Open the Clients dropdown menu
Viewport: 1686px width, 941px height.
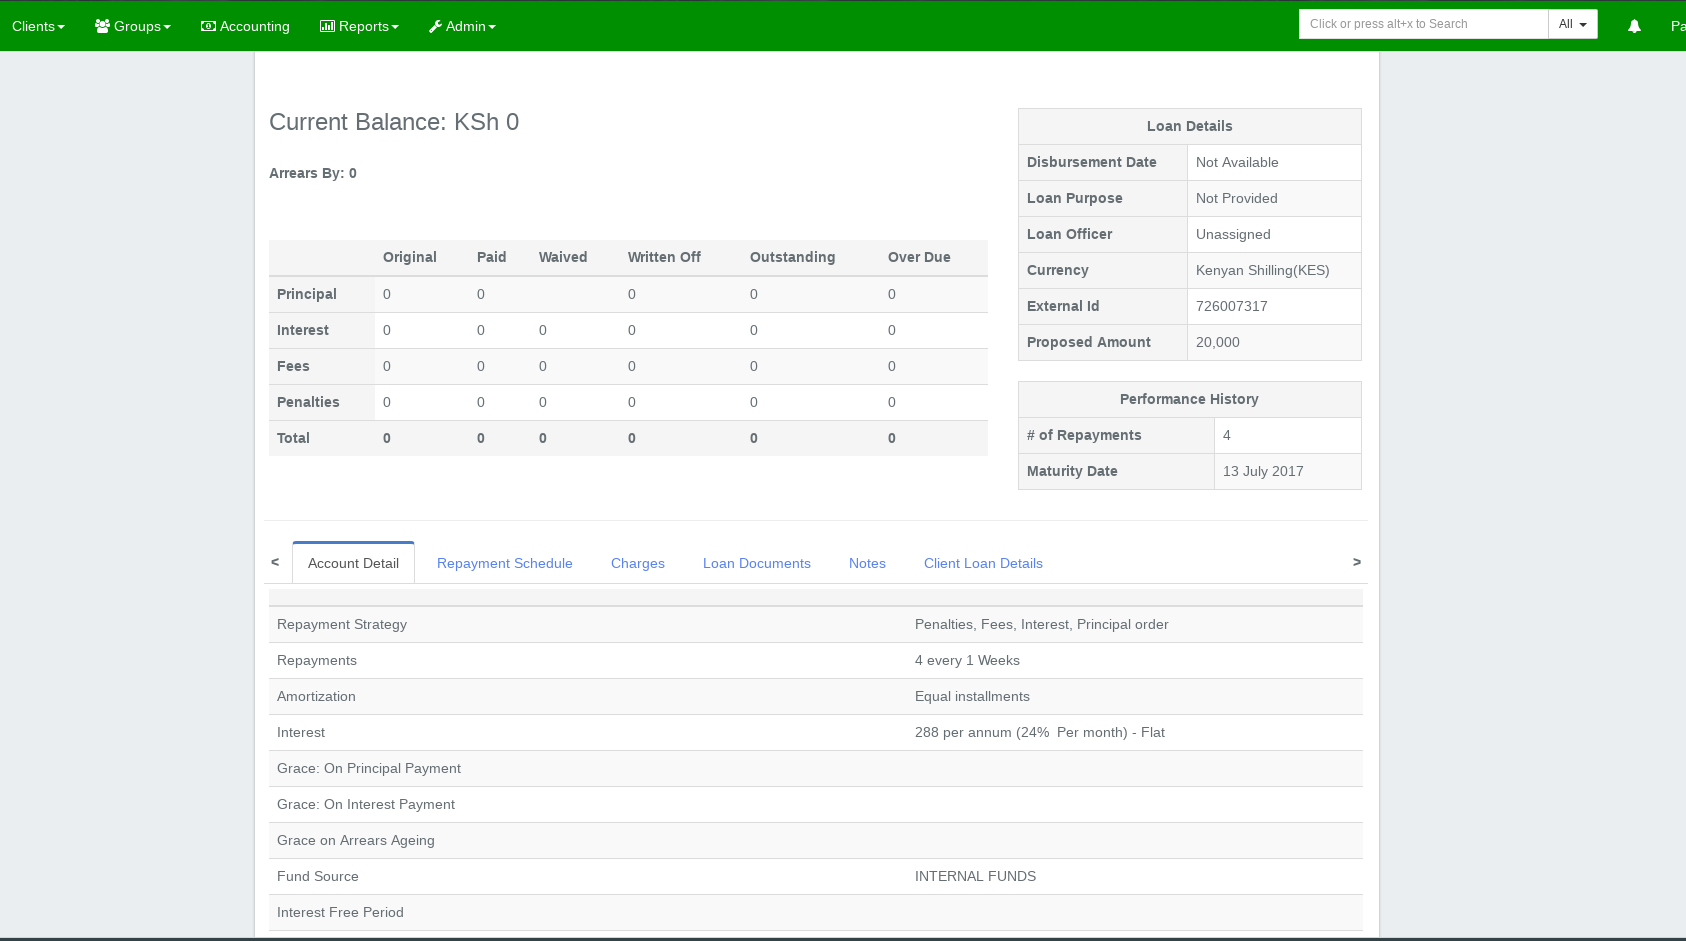38,26
